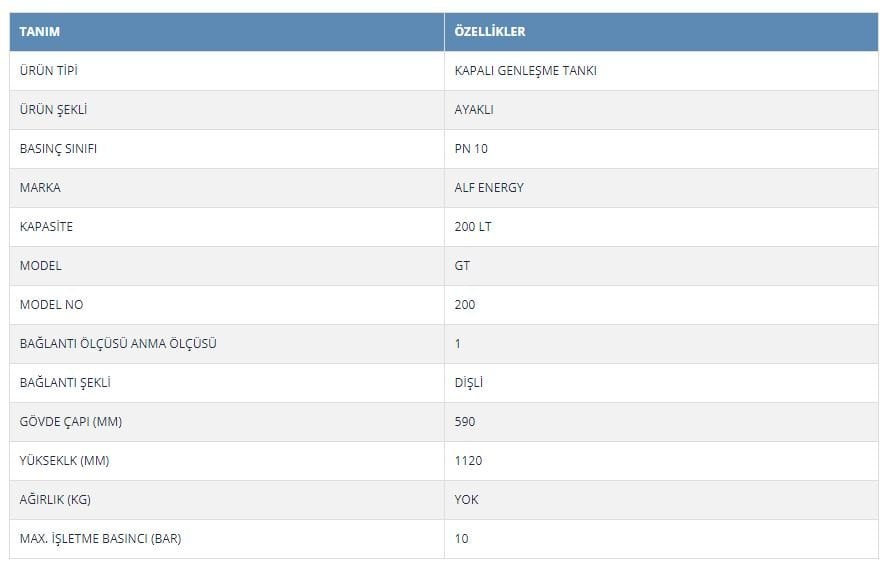Click the YOK weight value
890x567 pixels.
point(467,500)
